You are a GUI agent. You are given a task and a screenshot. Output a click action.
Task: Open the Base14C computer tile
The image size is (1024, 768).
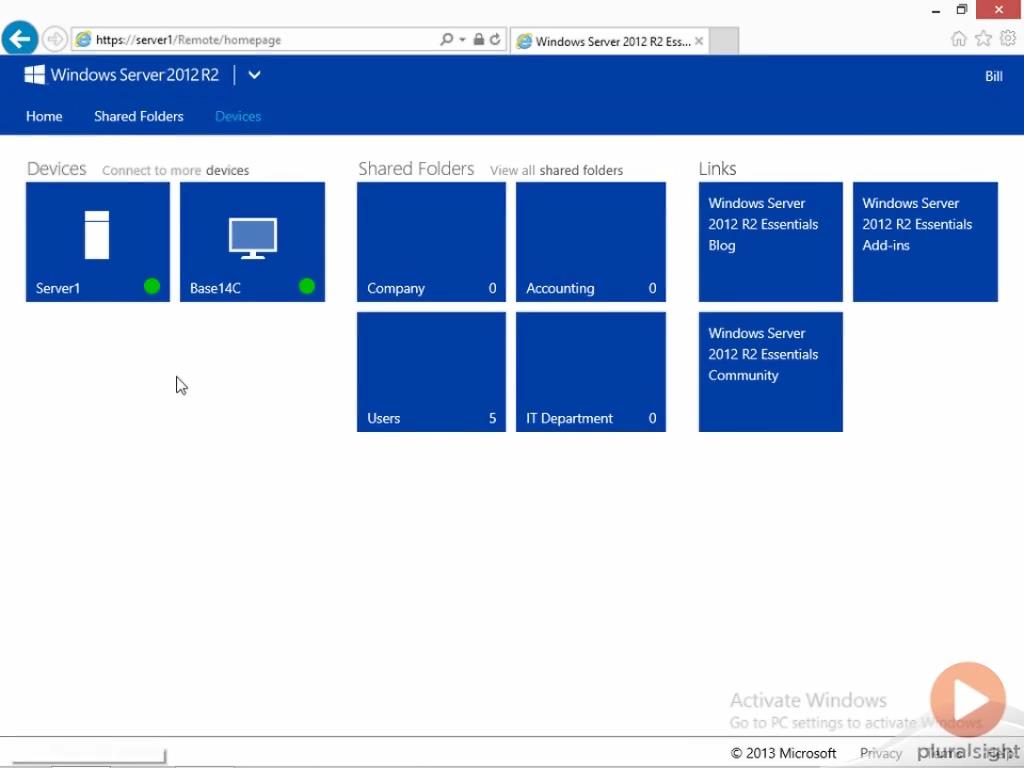(252, 242)
